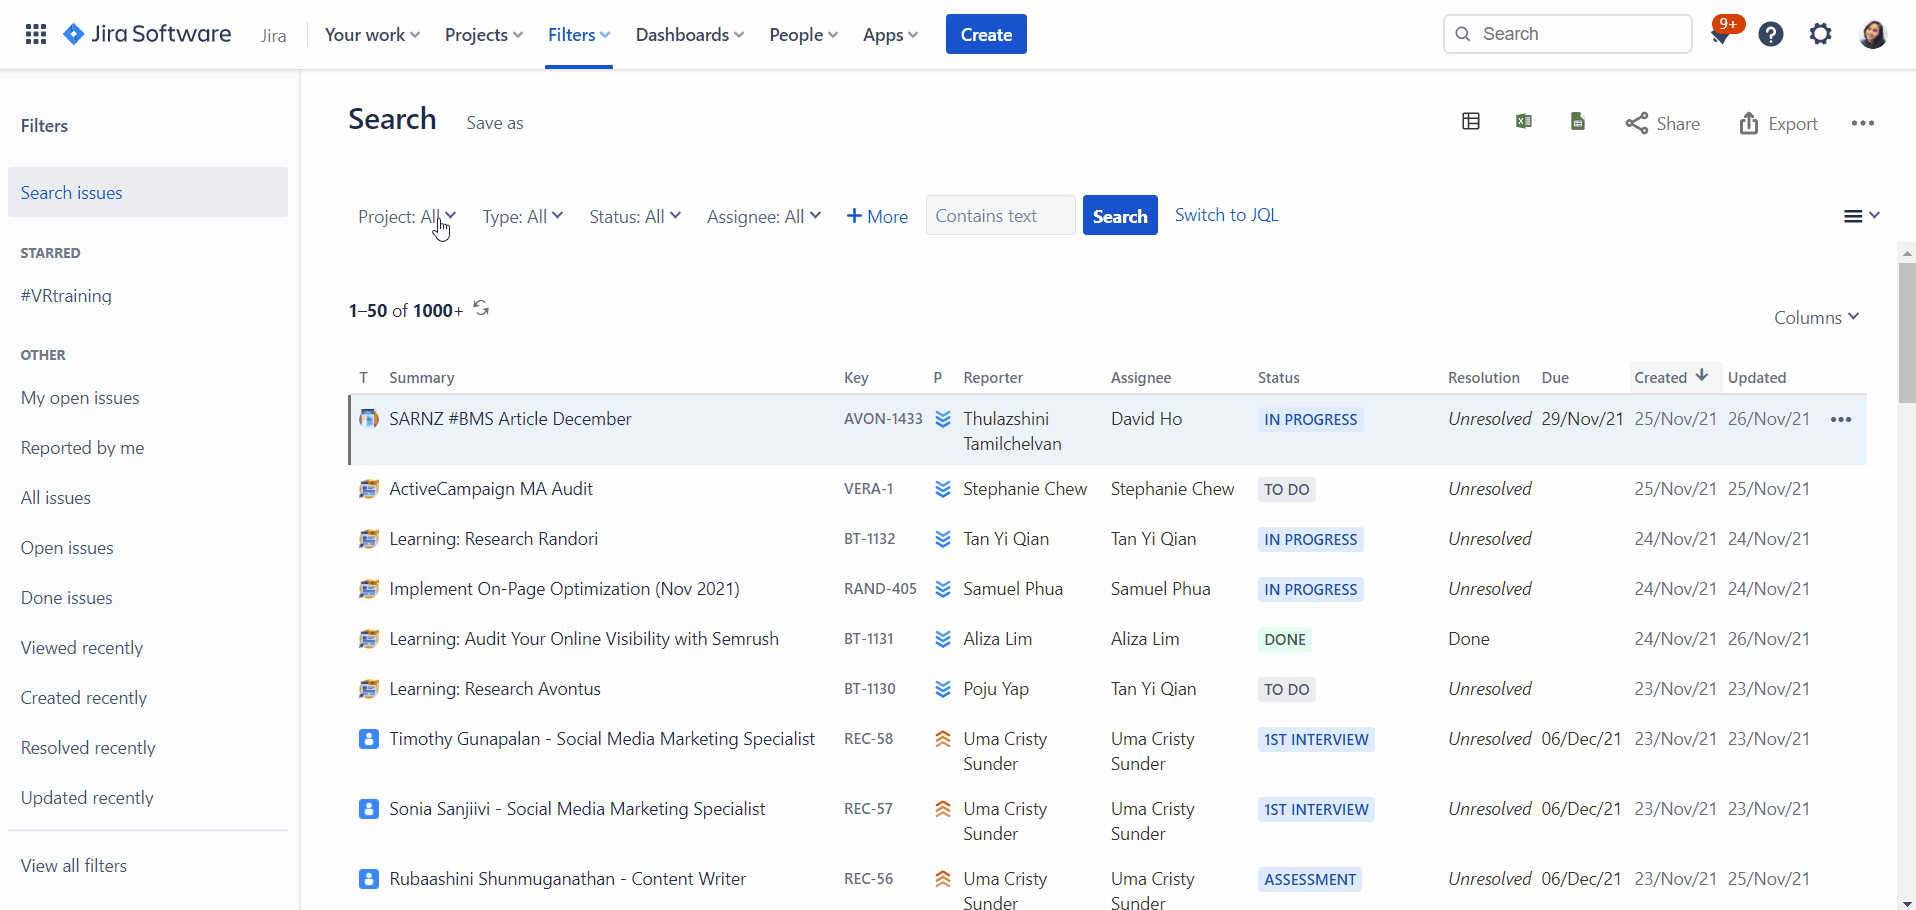Open the Apps menu
Image resolution: width=1916 pixels, height=910 pixels.
(x=890, y=35)
